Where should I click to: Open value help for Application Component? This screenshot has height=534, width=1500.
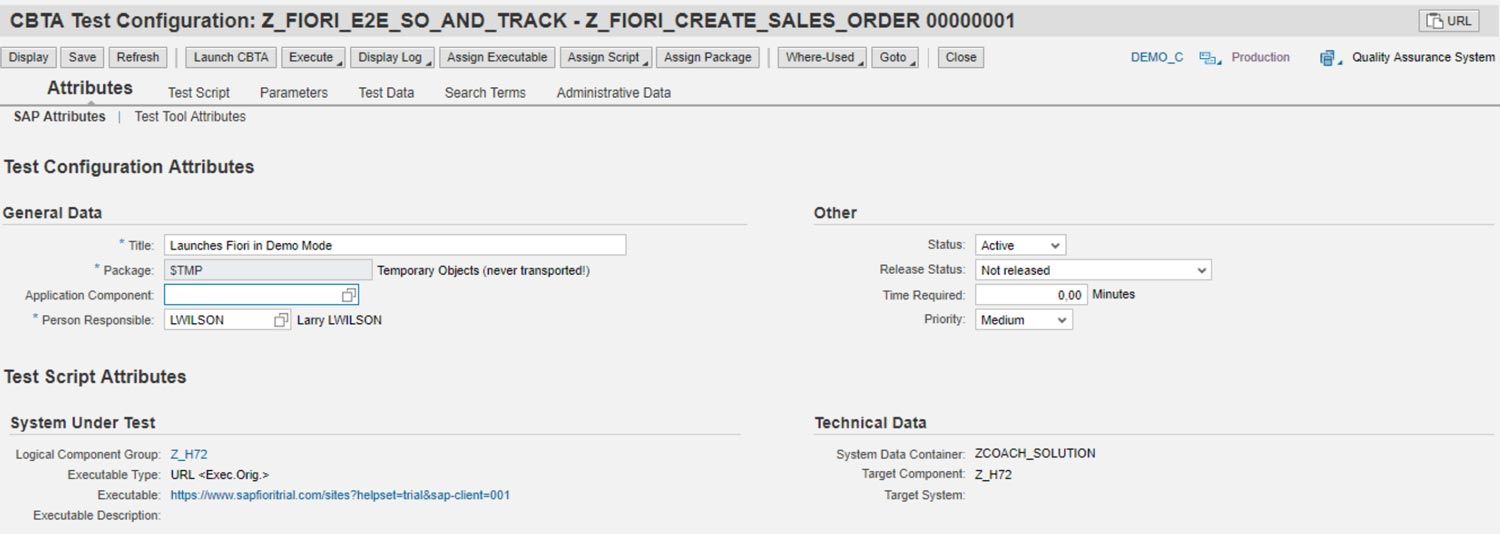click(348, 295)
